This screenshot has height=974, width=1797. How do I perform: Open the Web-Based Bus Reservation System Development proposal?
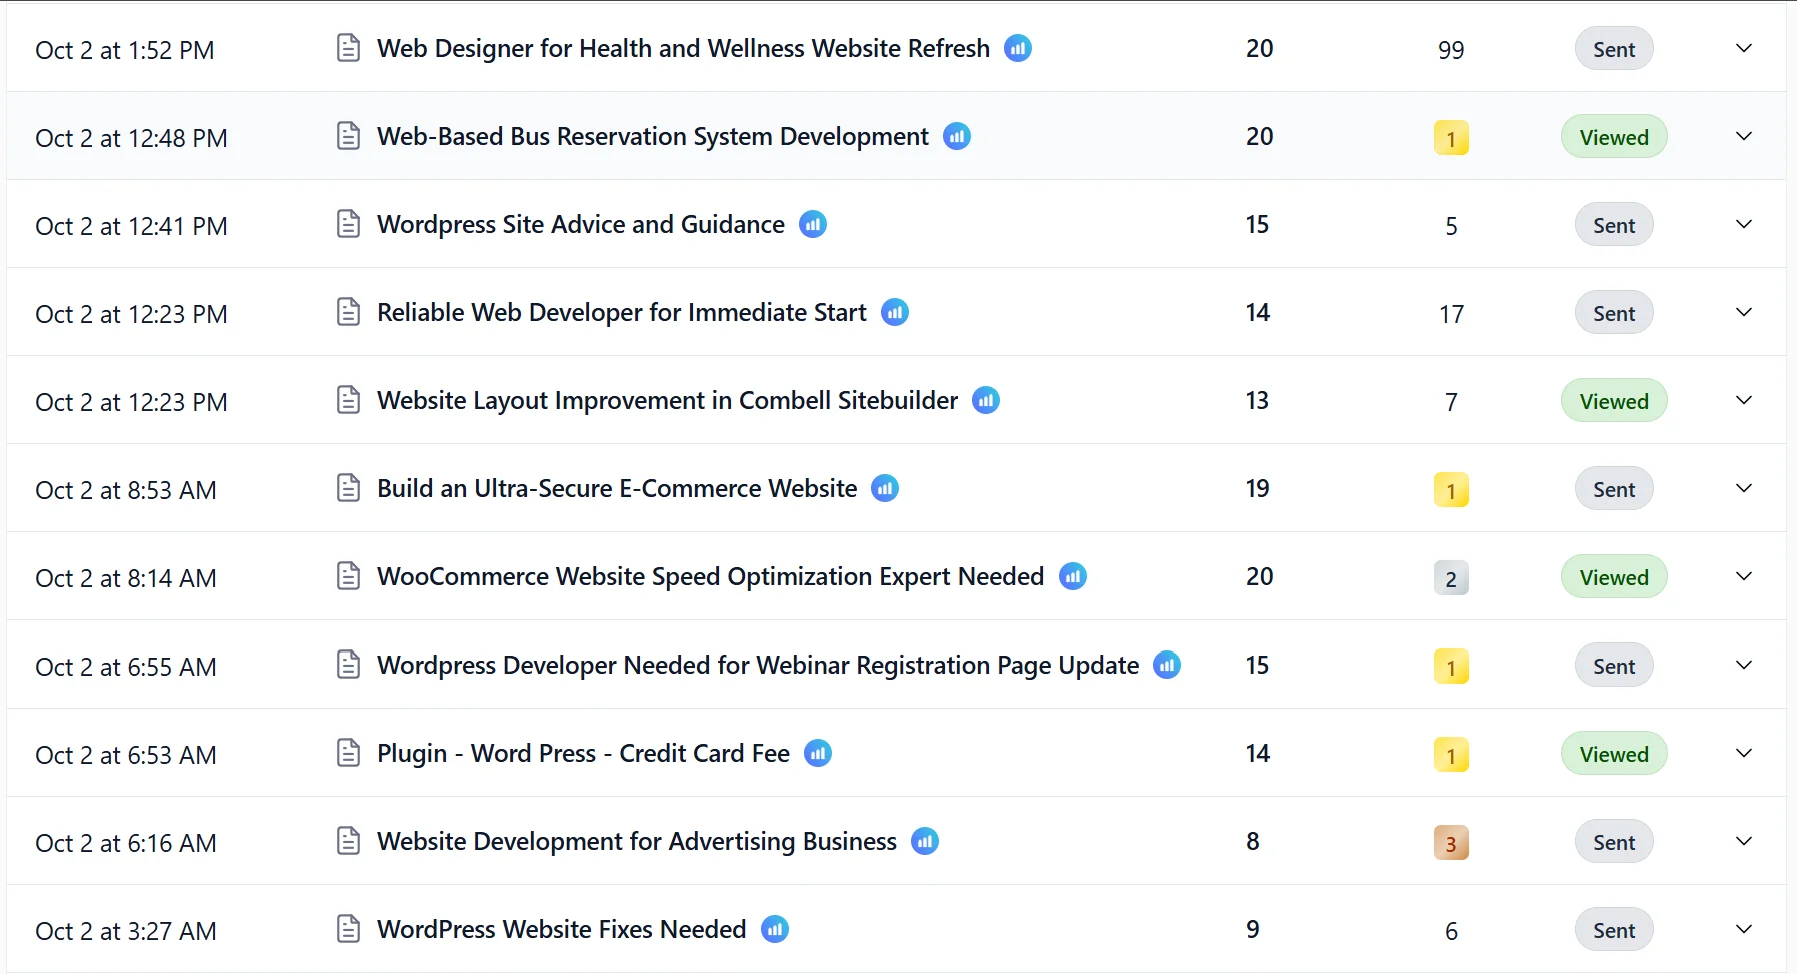pos(652,137)
